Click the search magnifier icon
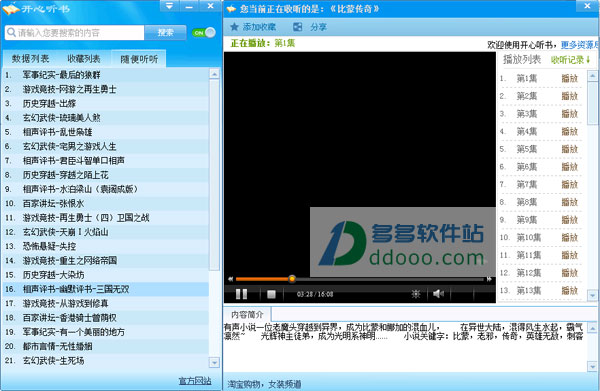 pos(11,33)
